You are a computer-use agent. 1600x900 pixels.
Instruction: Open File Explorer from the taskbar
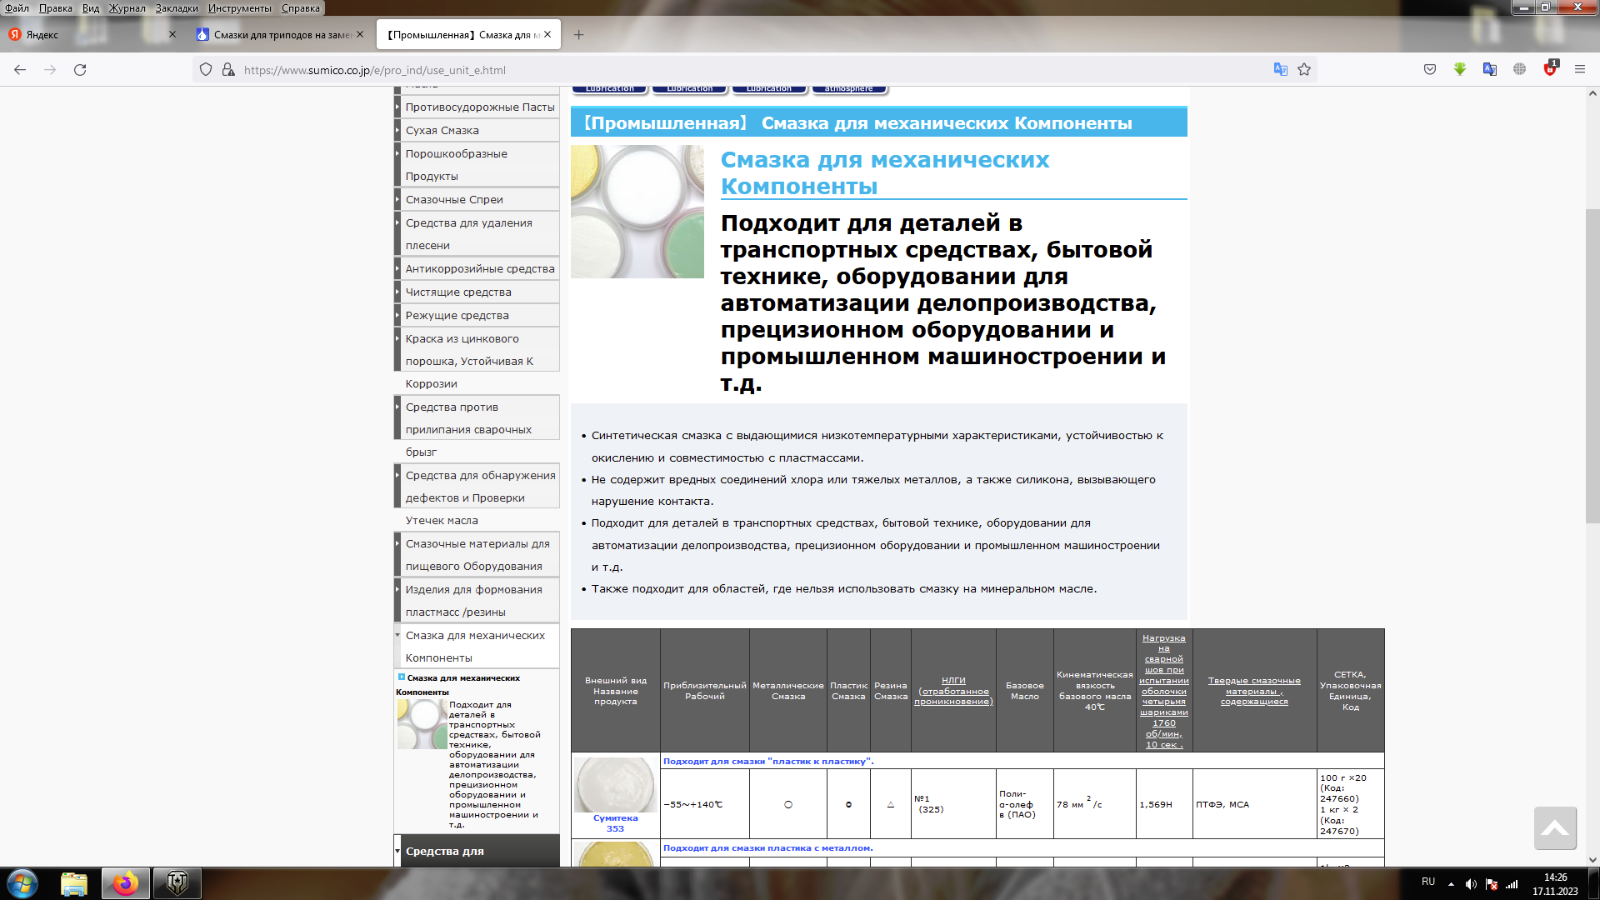(x=74, y=884)
